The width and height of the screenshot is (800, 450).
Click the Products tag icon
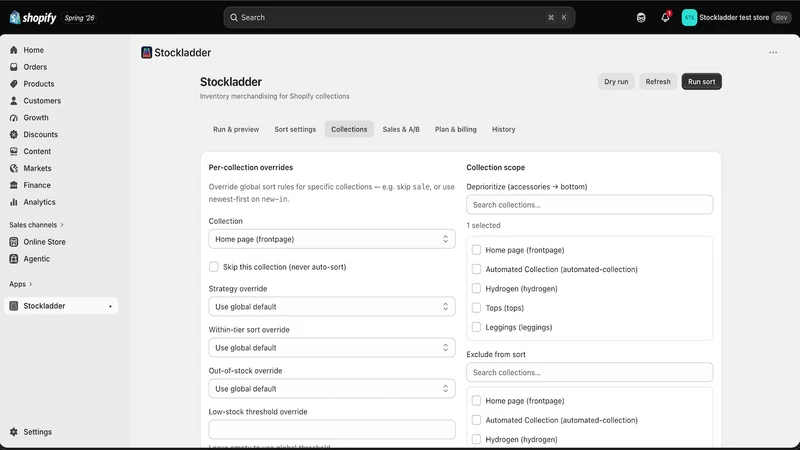(14, 84)
